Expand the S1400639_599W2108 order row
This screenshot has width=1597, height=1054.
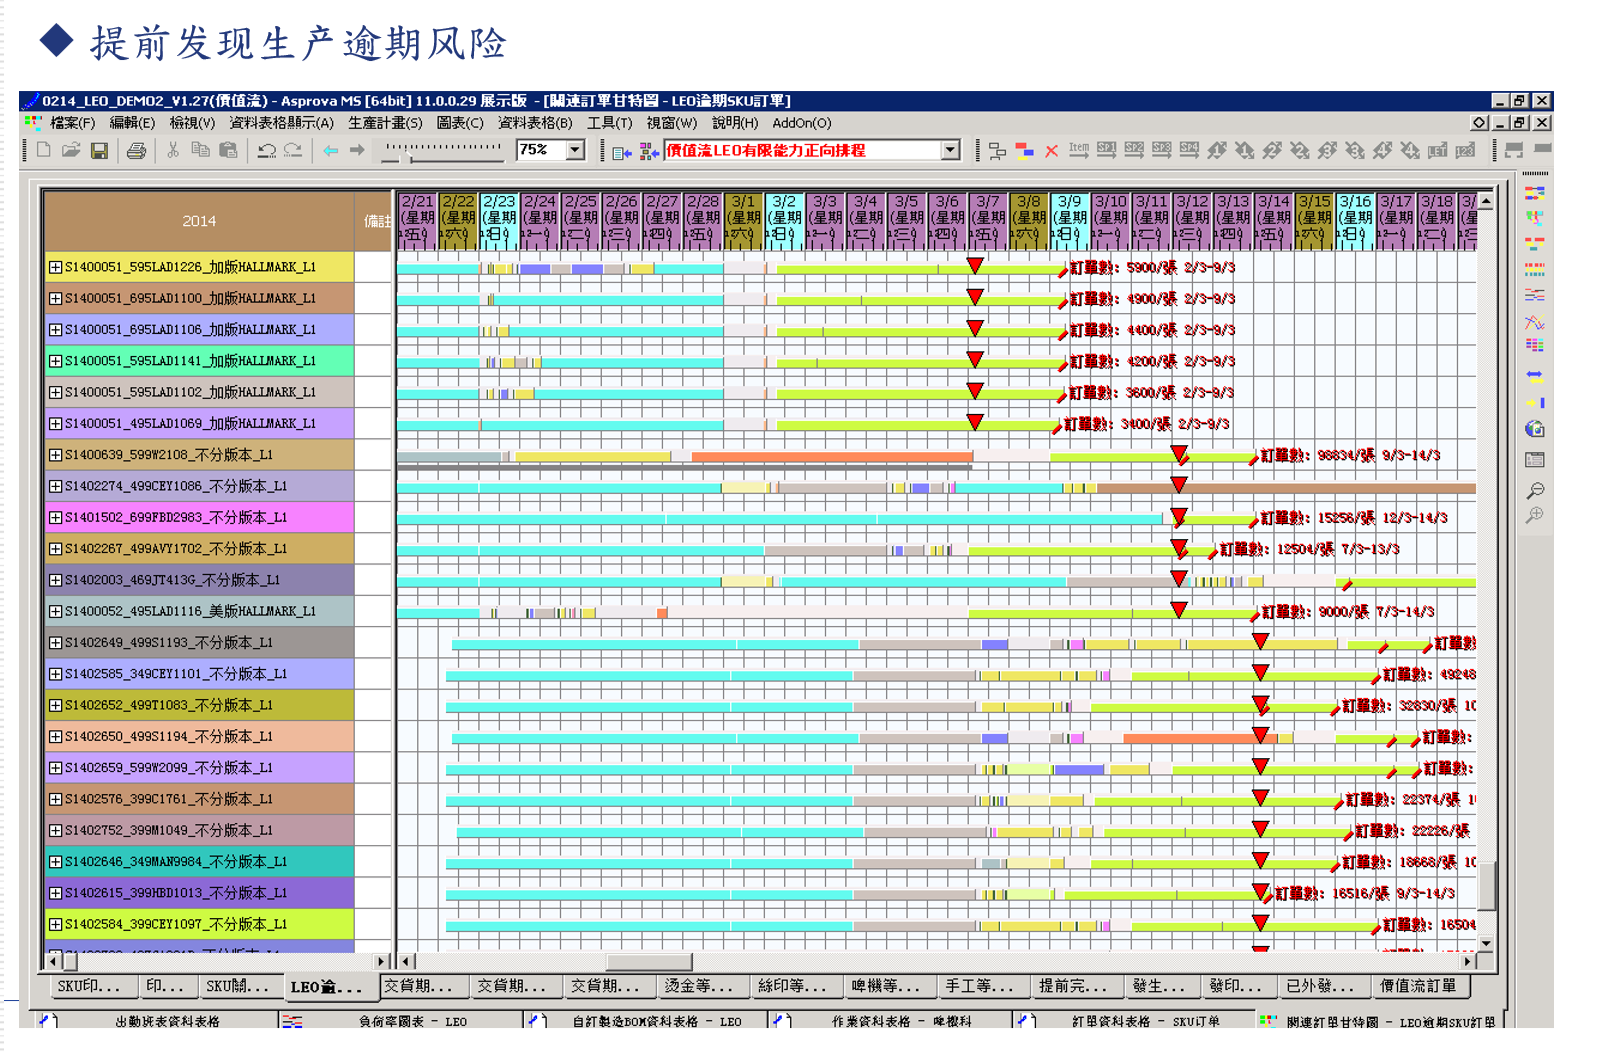[x=56, y=455]
